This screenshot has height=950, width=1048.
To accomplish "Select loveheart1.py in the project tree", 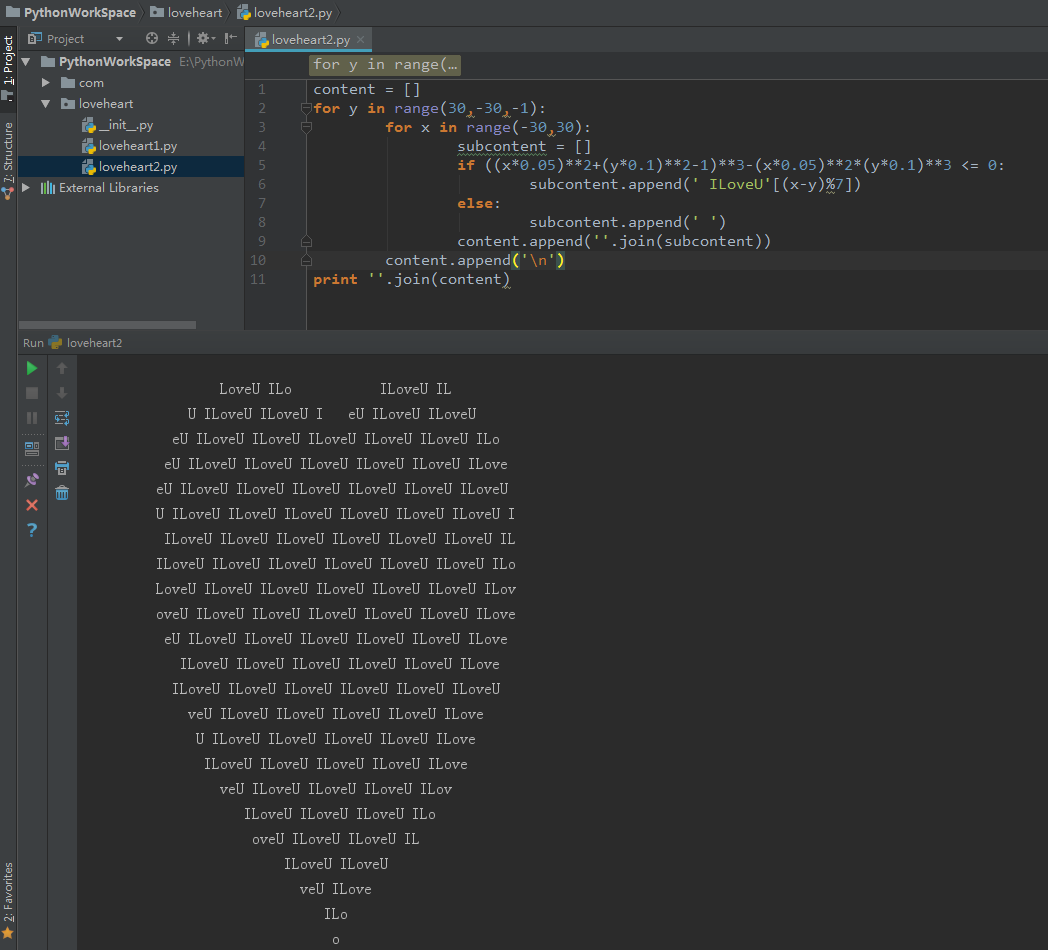I will (x=137, y=146).
